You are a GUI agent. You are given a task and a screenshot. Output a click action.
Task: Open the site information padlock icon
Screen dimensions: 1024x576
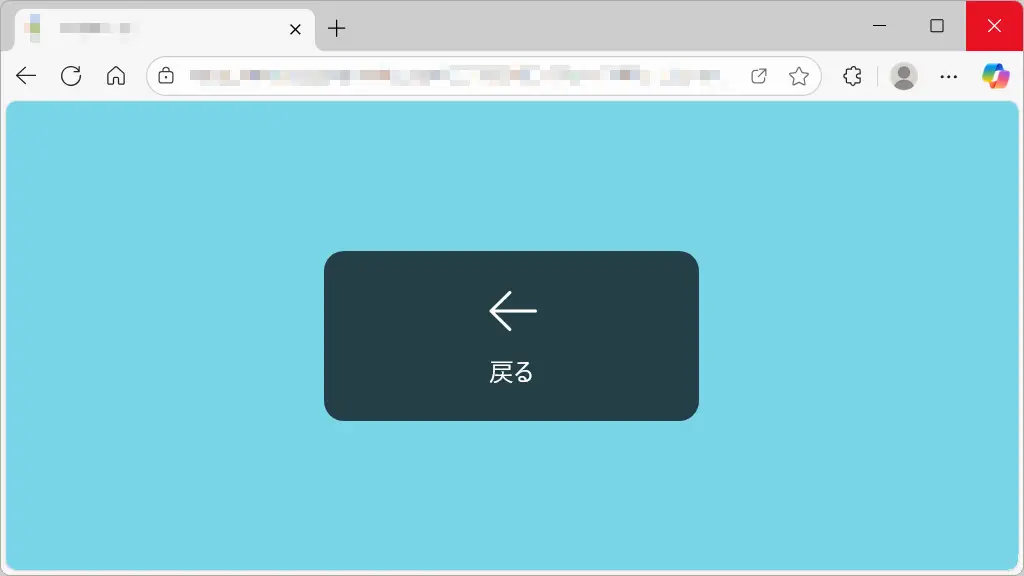[x=167, y=75]
